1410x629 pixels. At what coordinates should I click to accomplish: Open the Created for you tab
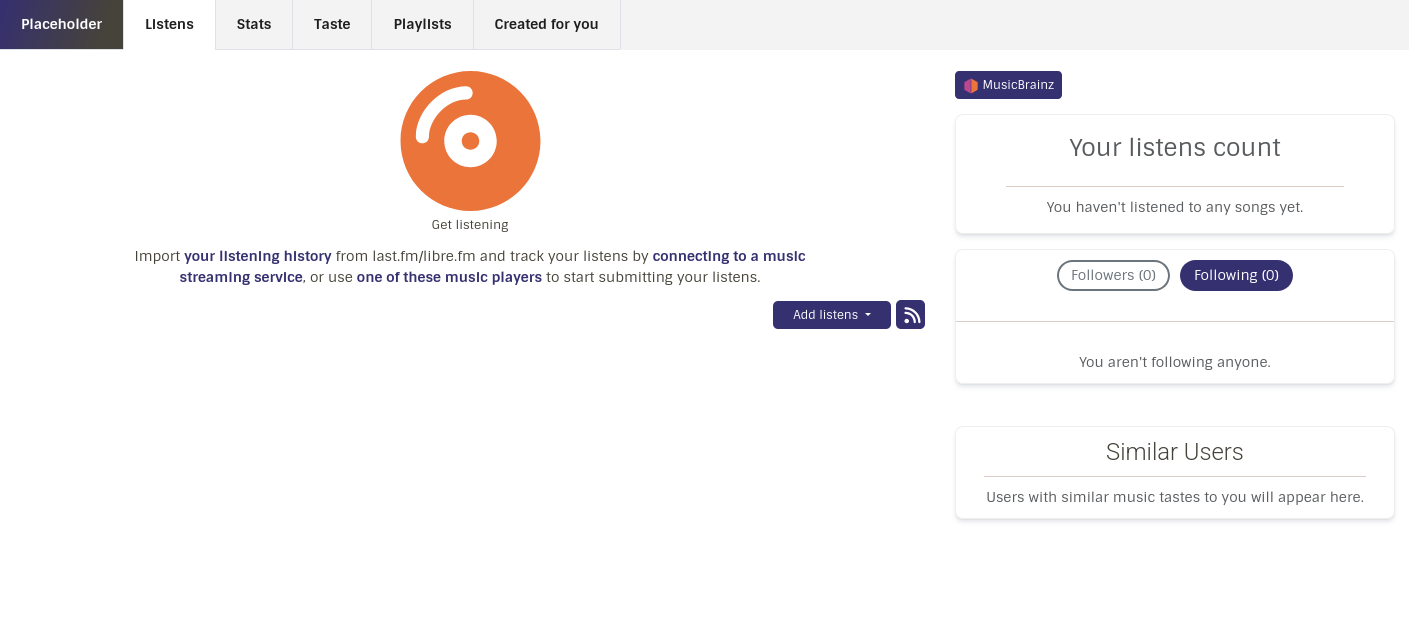point(546,24)
